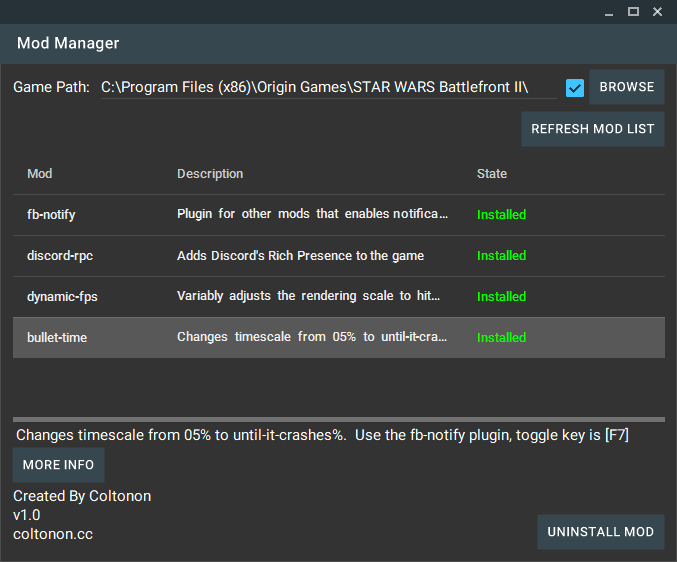Image resolution: width=677 pixels, height=562 pixels.
Task: Sort by the Description column header
Action: click(x=210, y=174)
